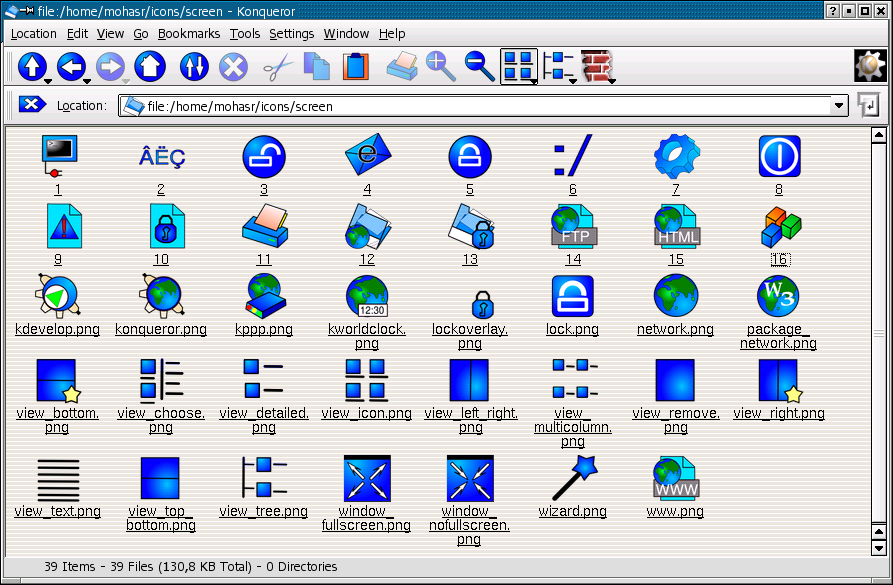Click the Paste clipboard icon
893x585 pixels.
click(356, 67)
